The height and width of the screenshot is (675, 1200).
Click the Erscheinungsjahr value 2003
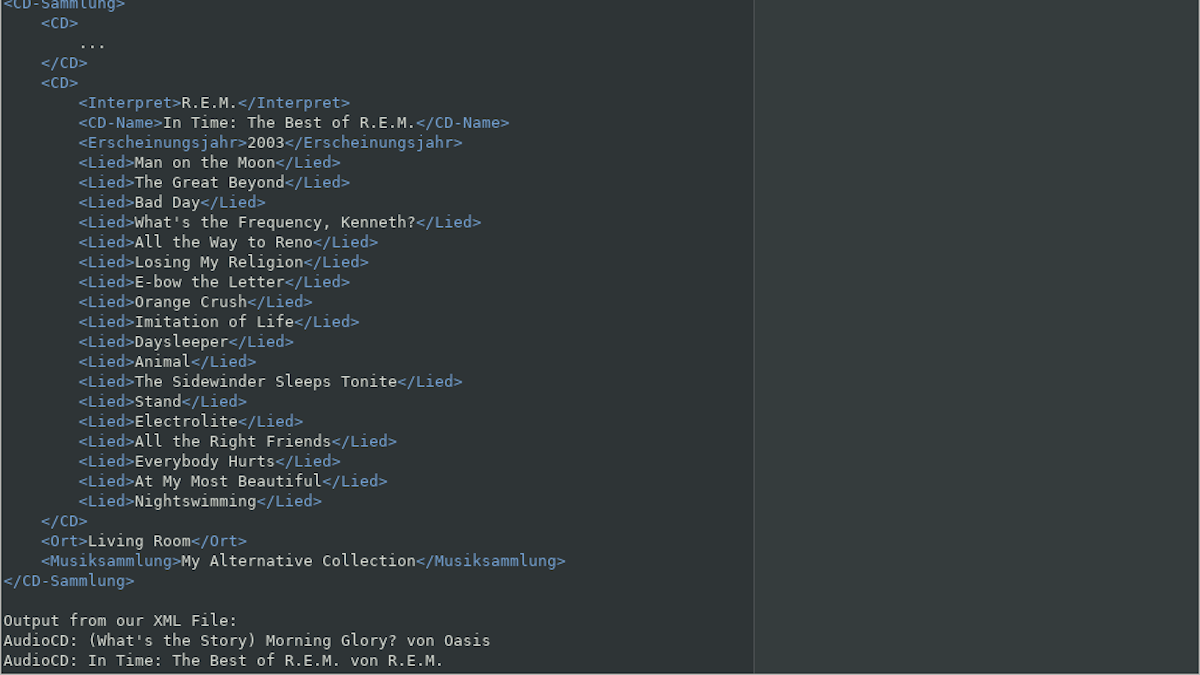(x=266, y=143)
